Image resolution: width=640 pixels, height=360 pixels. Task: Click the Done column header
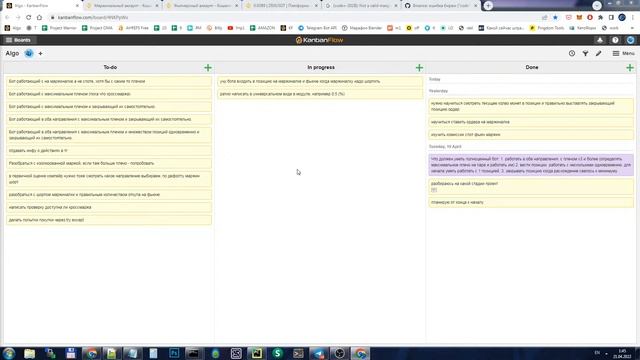point(532,67)
